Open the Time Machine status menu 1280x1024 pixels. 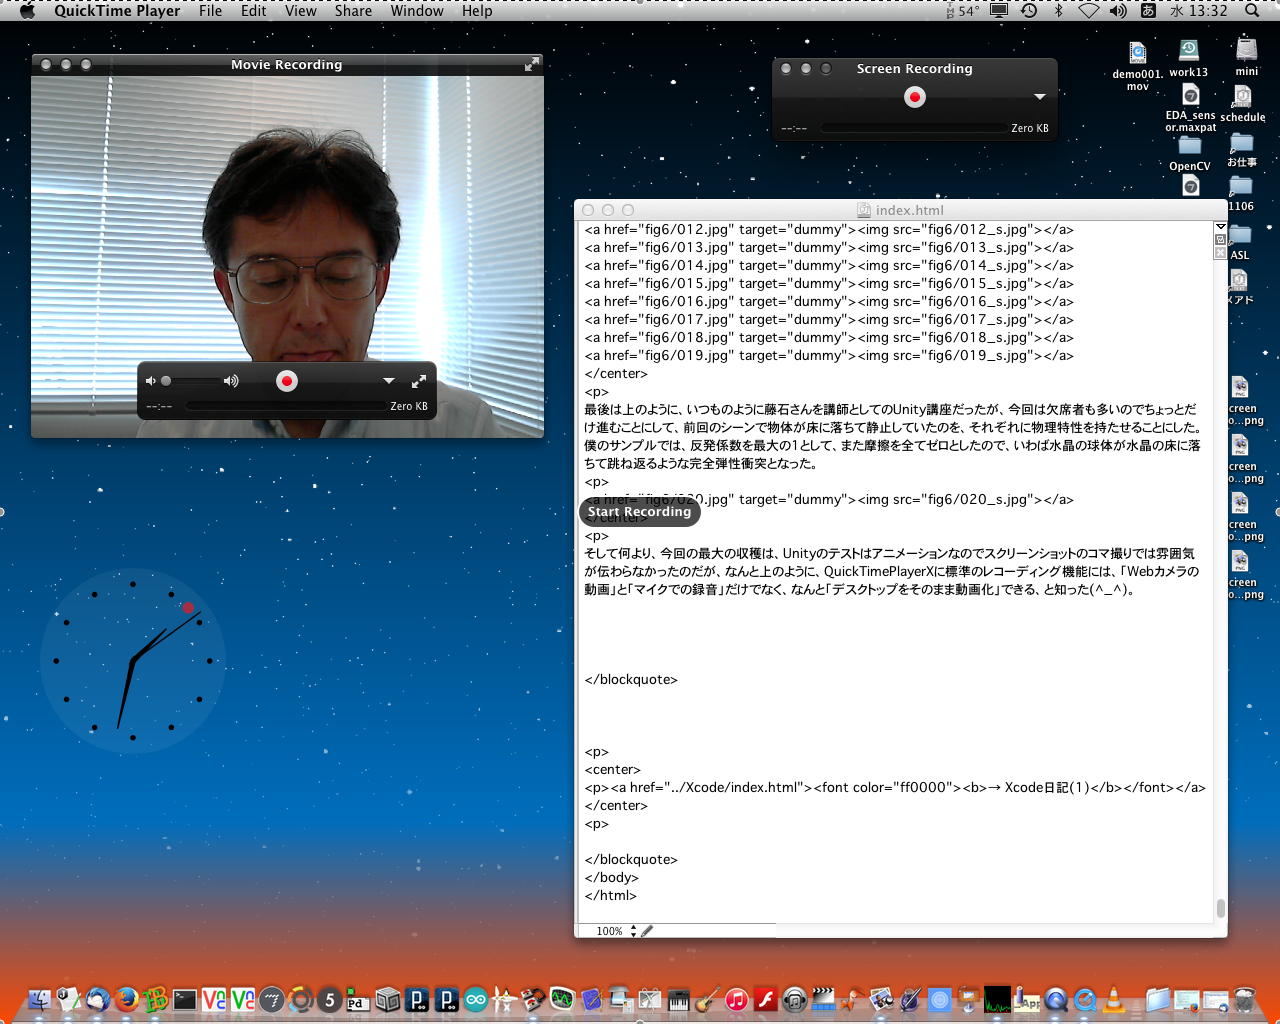1029,11
